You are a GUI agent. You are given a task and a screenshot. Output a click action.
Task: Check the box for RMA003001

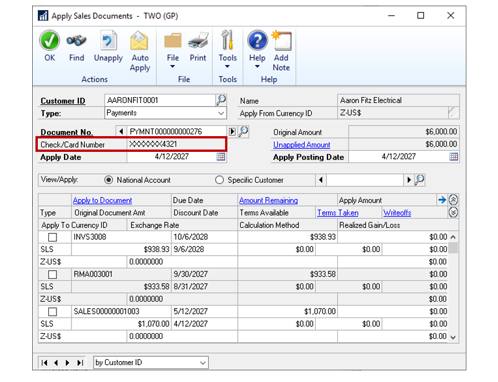[53, 274]
